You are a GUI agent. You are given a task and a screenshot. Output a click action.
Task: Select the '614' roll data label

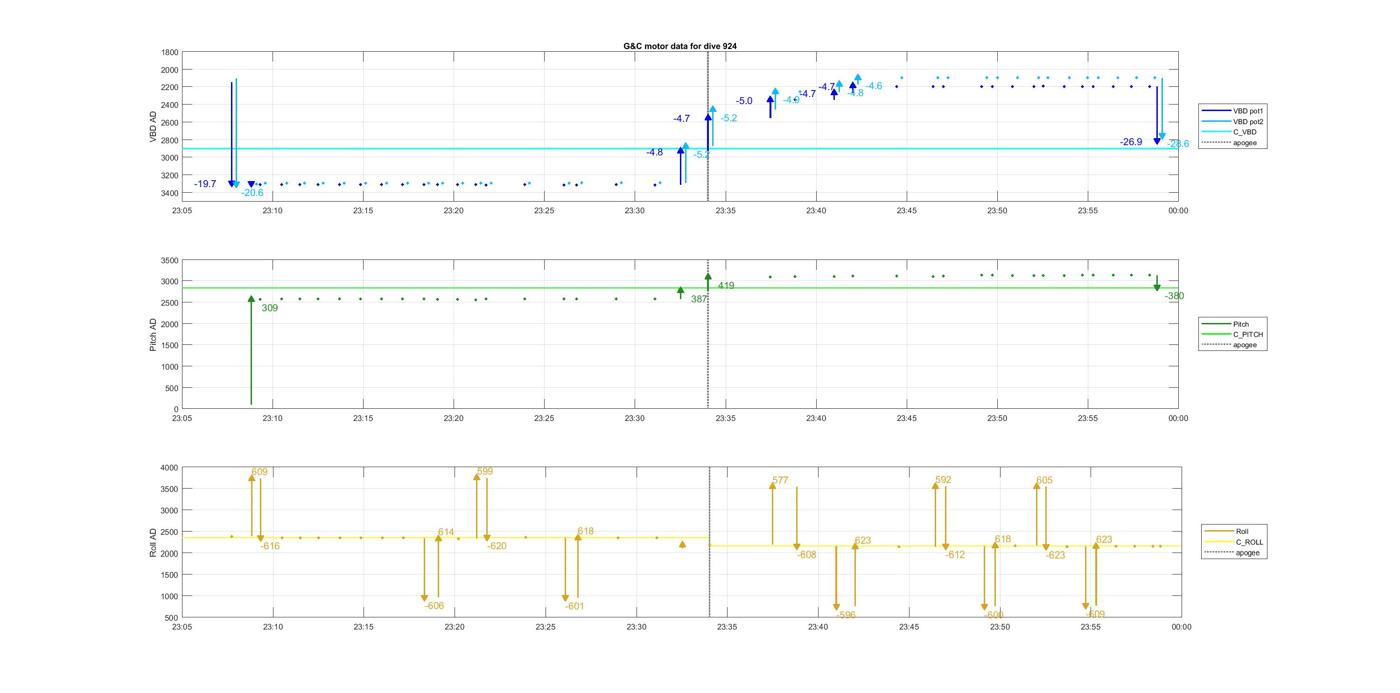(446, 532)
